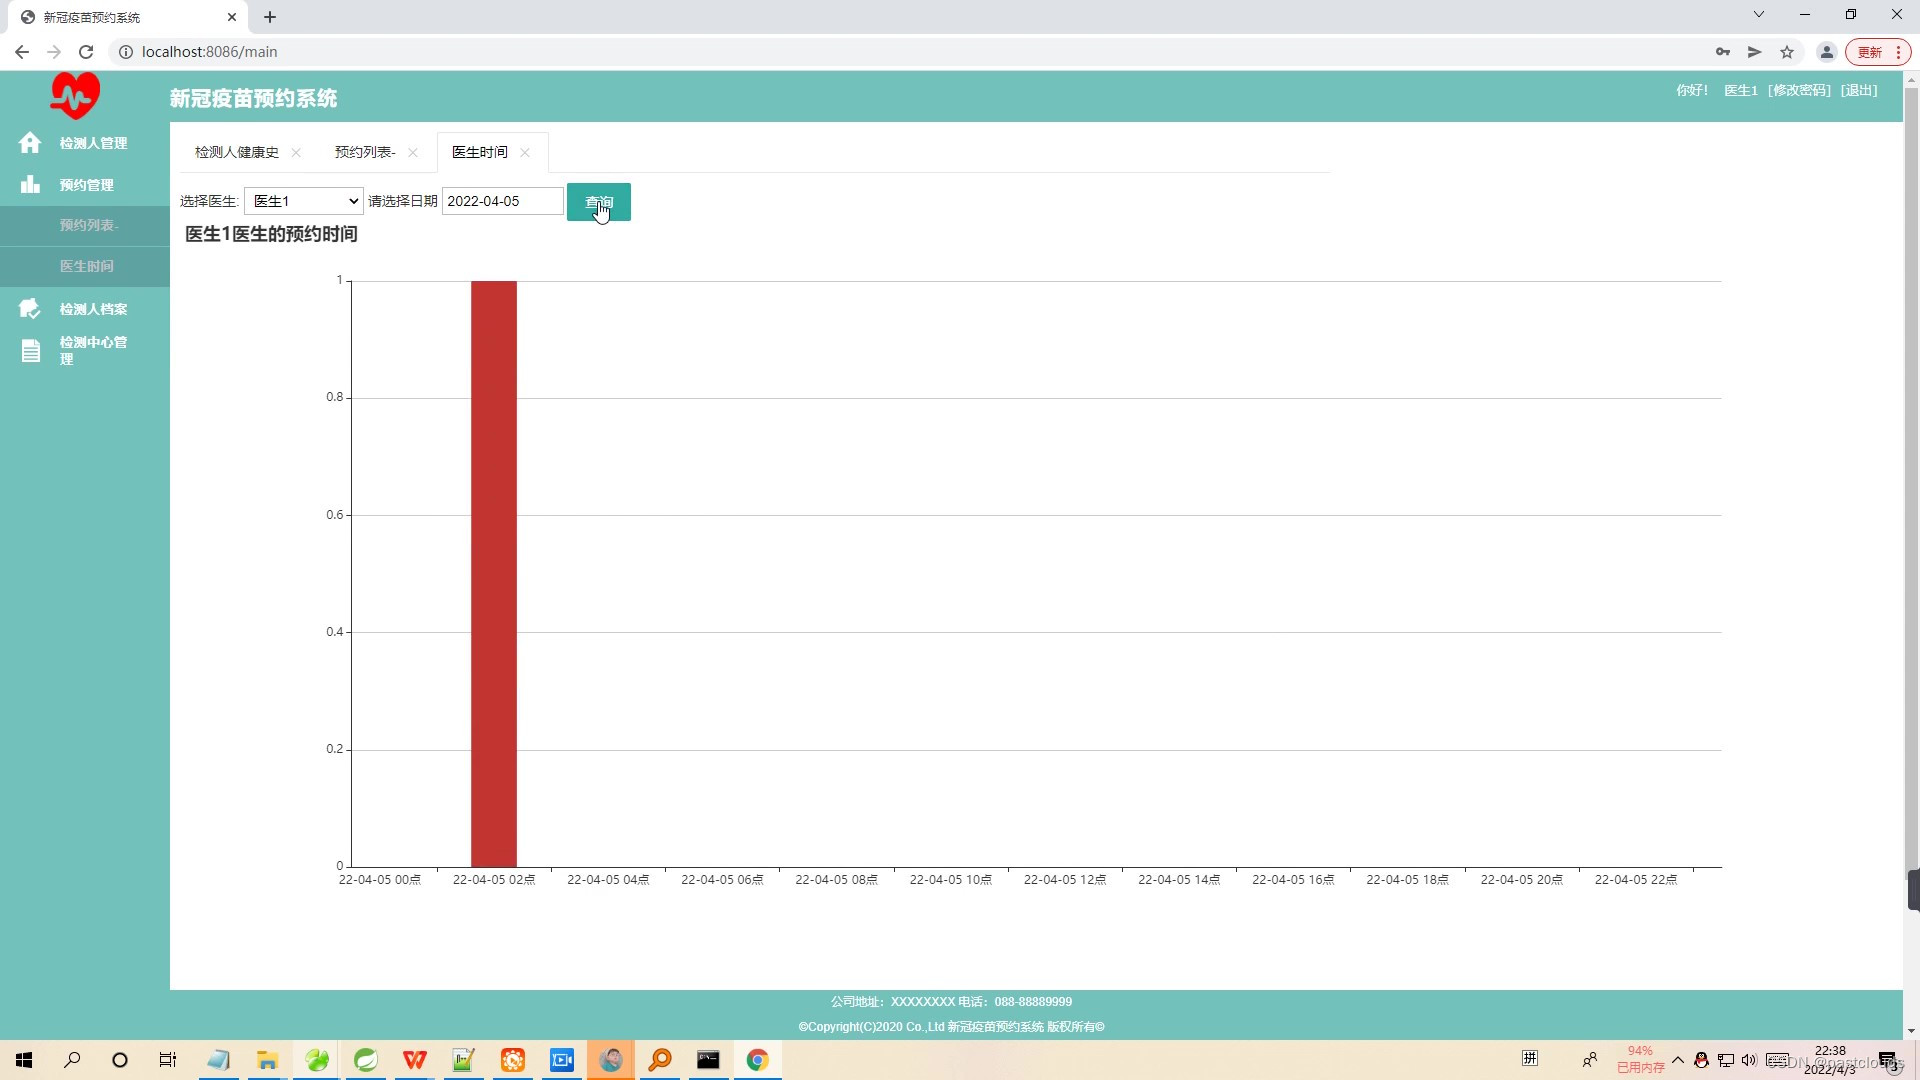Expand the 预约管理 sidebar menu

[x=86, y=185]
